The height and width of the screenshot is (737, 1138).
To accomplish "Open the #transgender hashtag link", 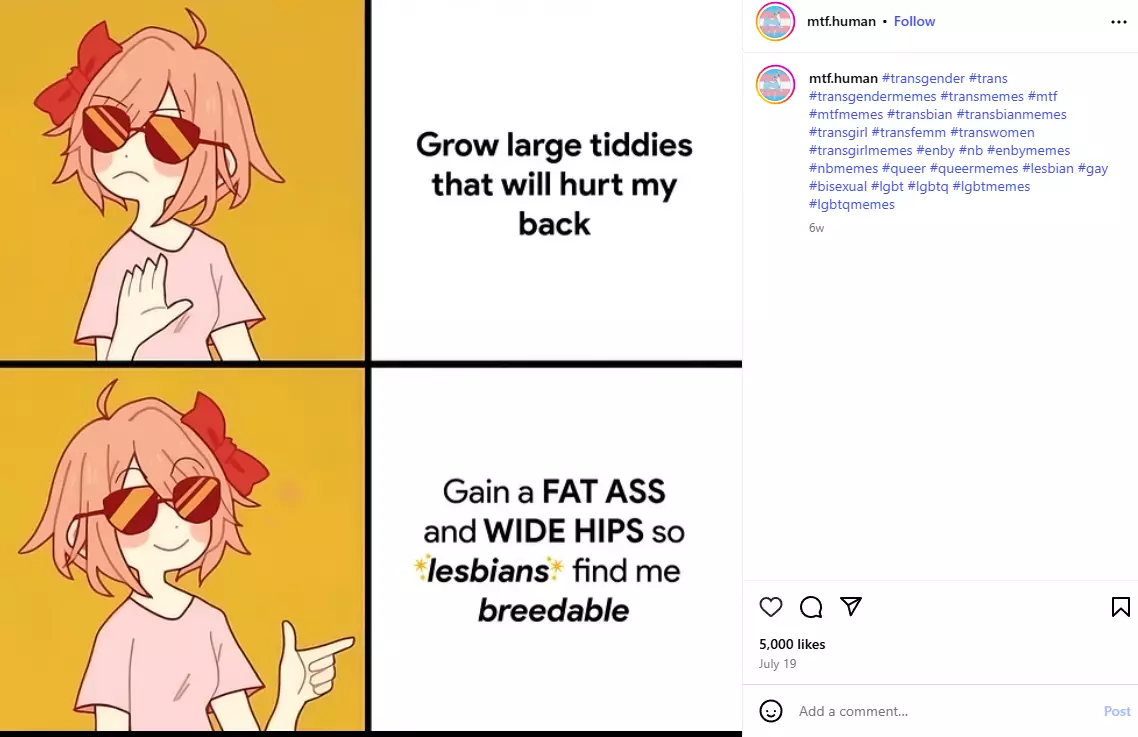I will point(923,78).
